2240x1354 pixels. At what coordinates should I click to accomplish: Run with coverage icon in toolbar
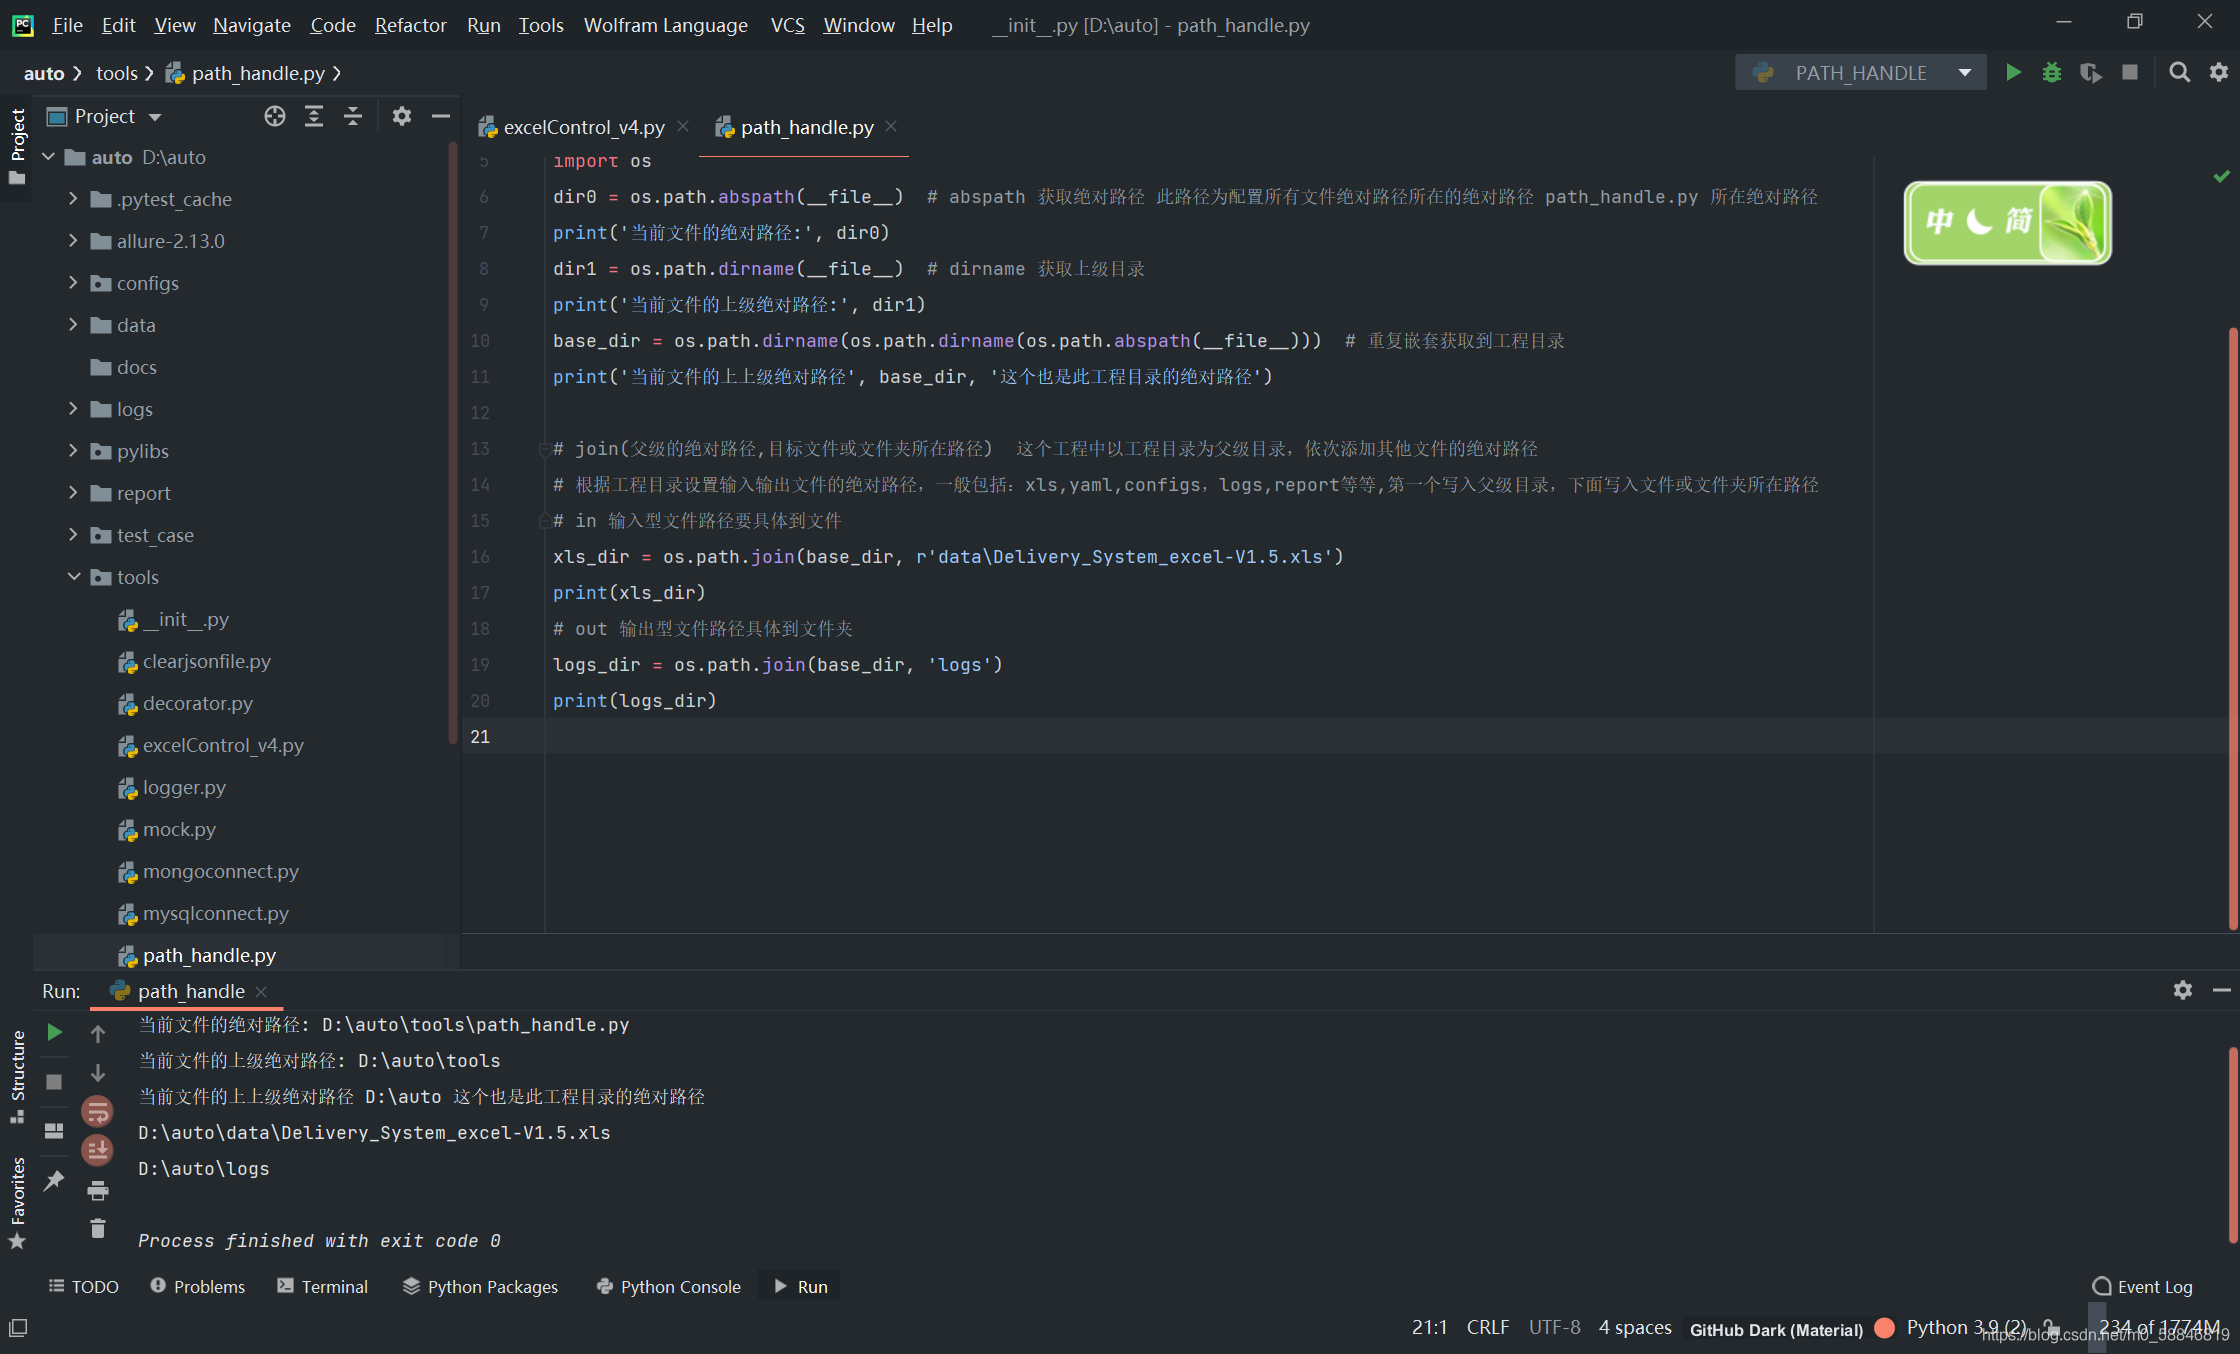[2090, 72]
